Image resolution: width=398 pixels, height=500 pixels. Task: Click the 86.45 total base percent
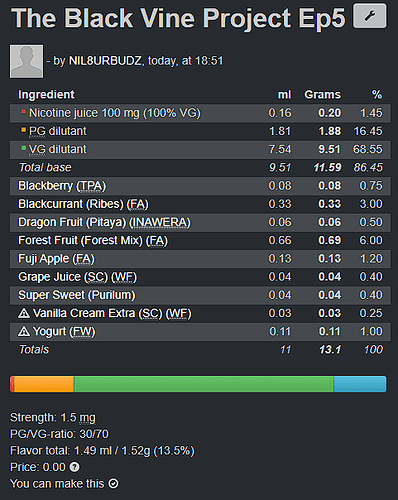coord(368,168)
